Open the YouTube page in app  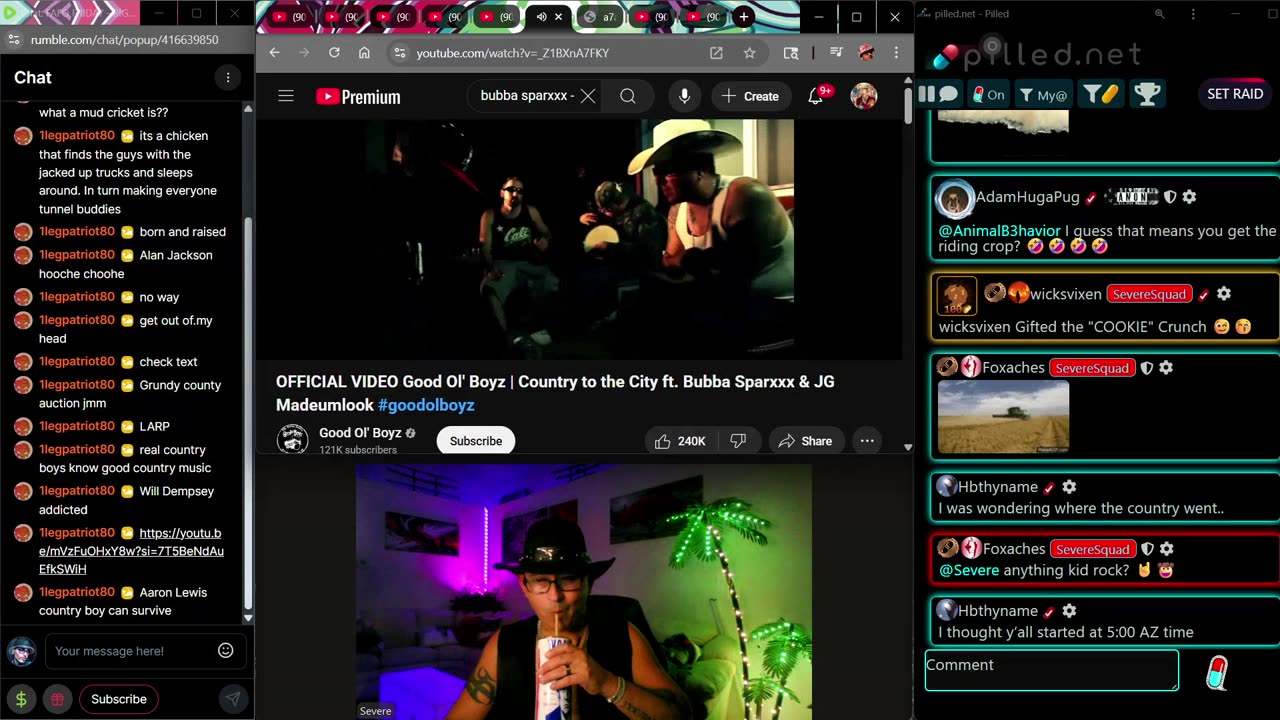(x=716, y=53)
